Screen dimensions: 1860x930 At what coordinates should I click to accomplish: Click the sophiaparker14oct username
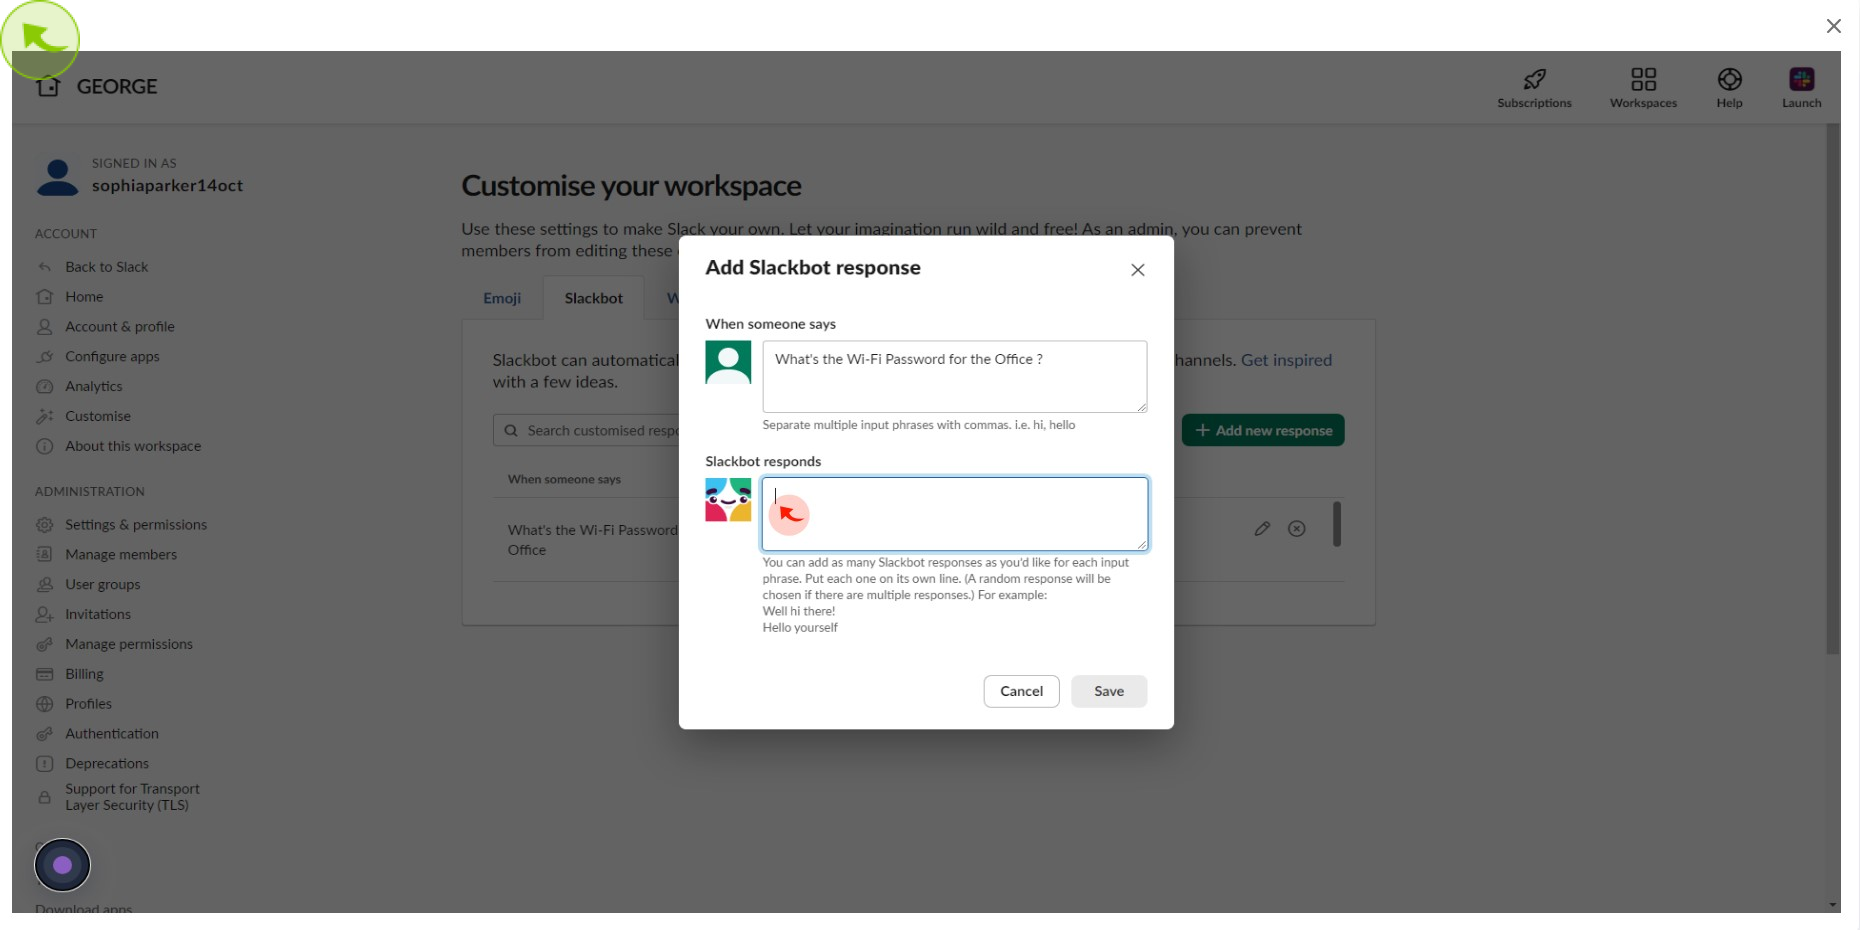(x=167, y=186)
